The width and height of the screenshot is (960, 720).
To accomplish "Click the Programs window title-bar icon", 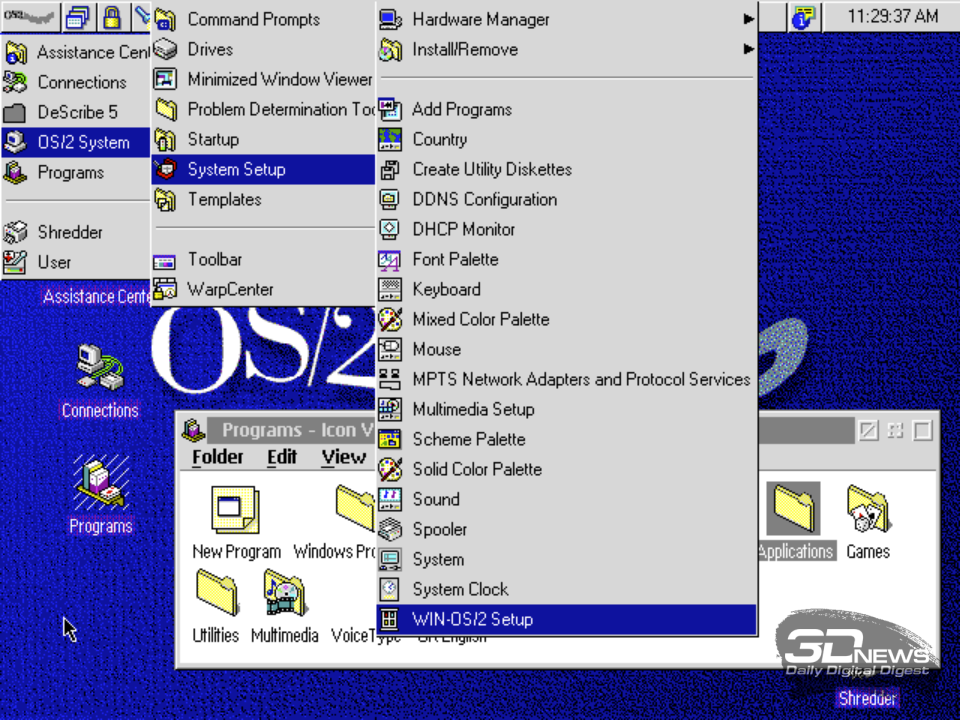I will (x=193, y=430).
